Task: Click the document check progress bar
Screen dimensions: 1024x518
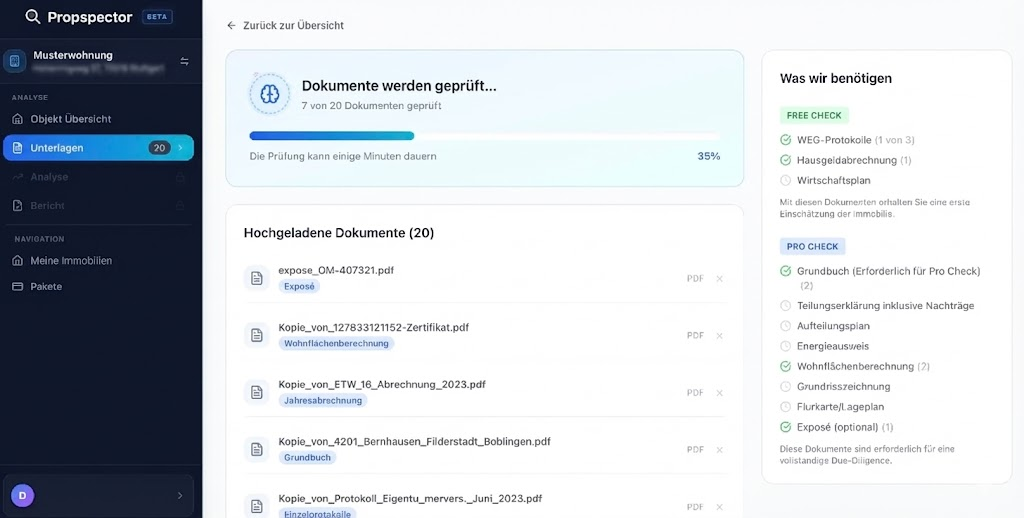Action: pyautogui.click(x=485, y=136)
